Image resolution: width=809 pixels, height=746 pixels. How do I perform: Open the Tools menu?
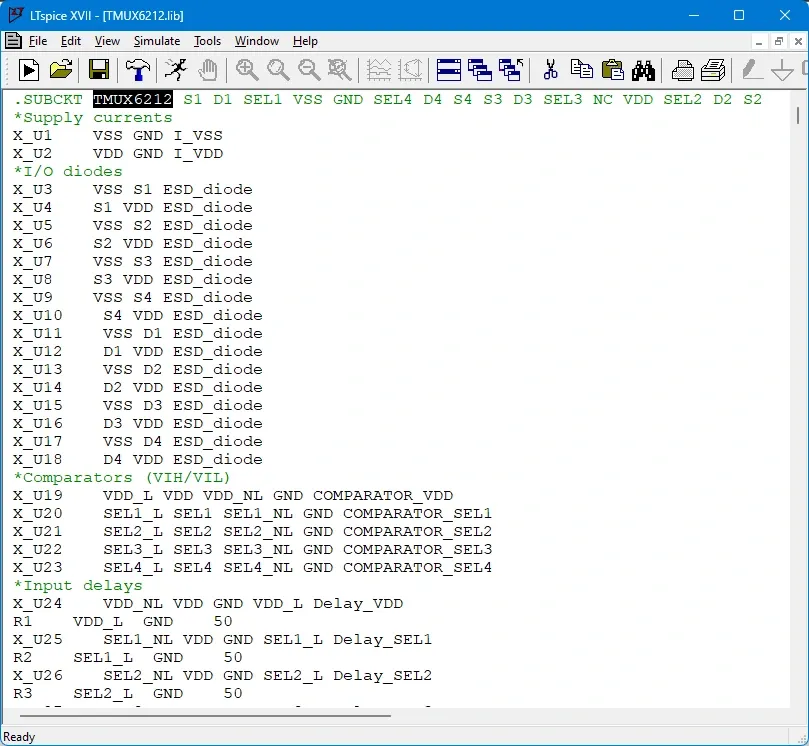coord(207,41)
